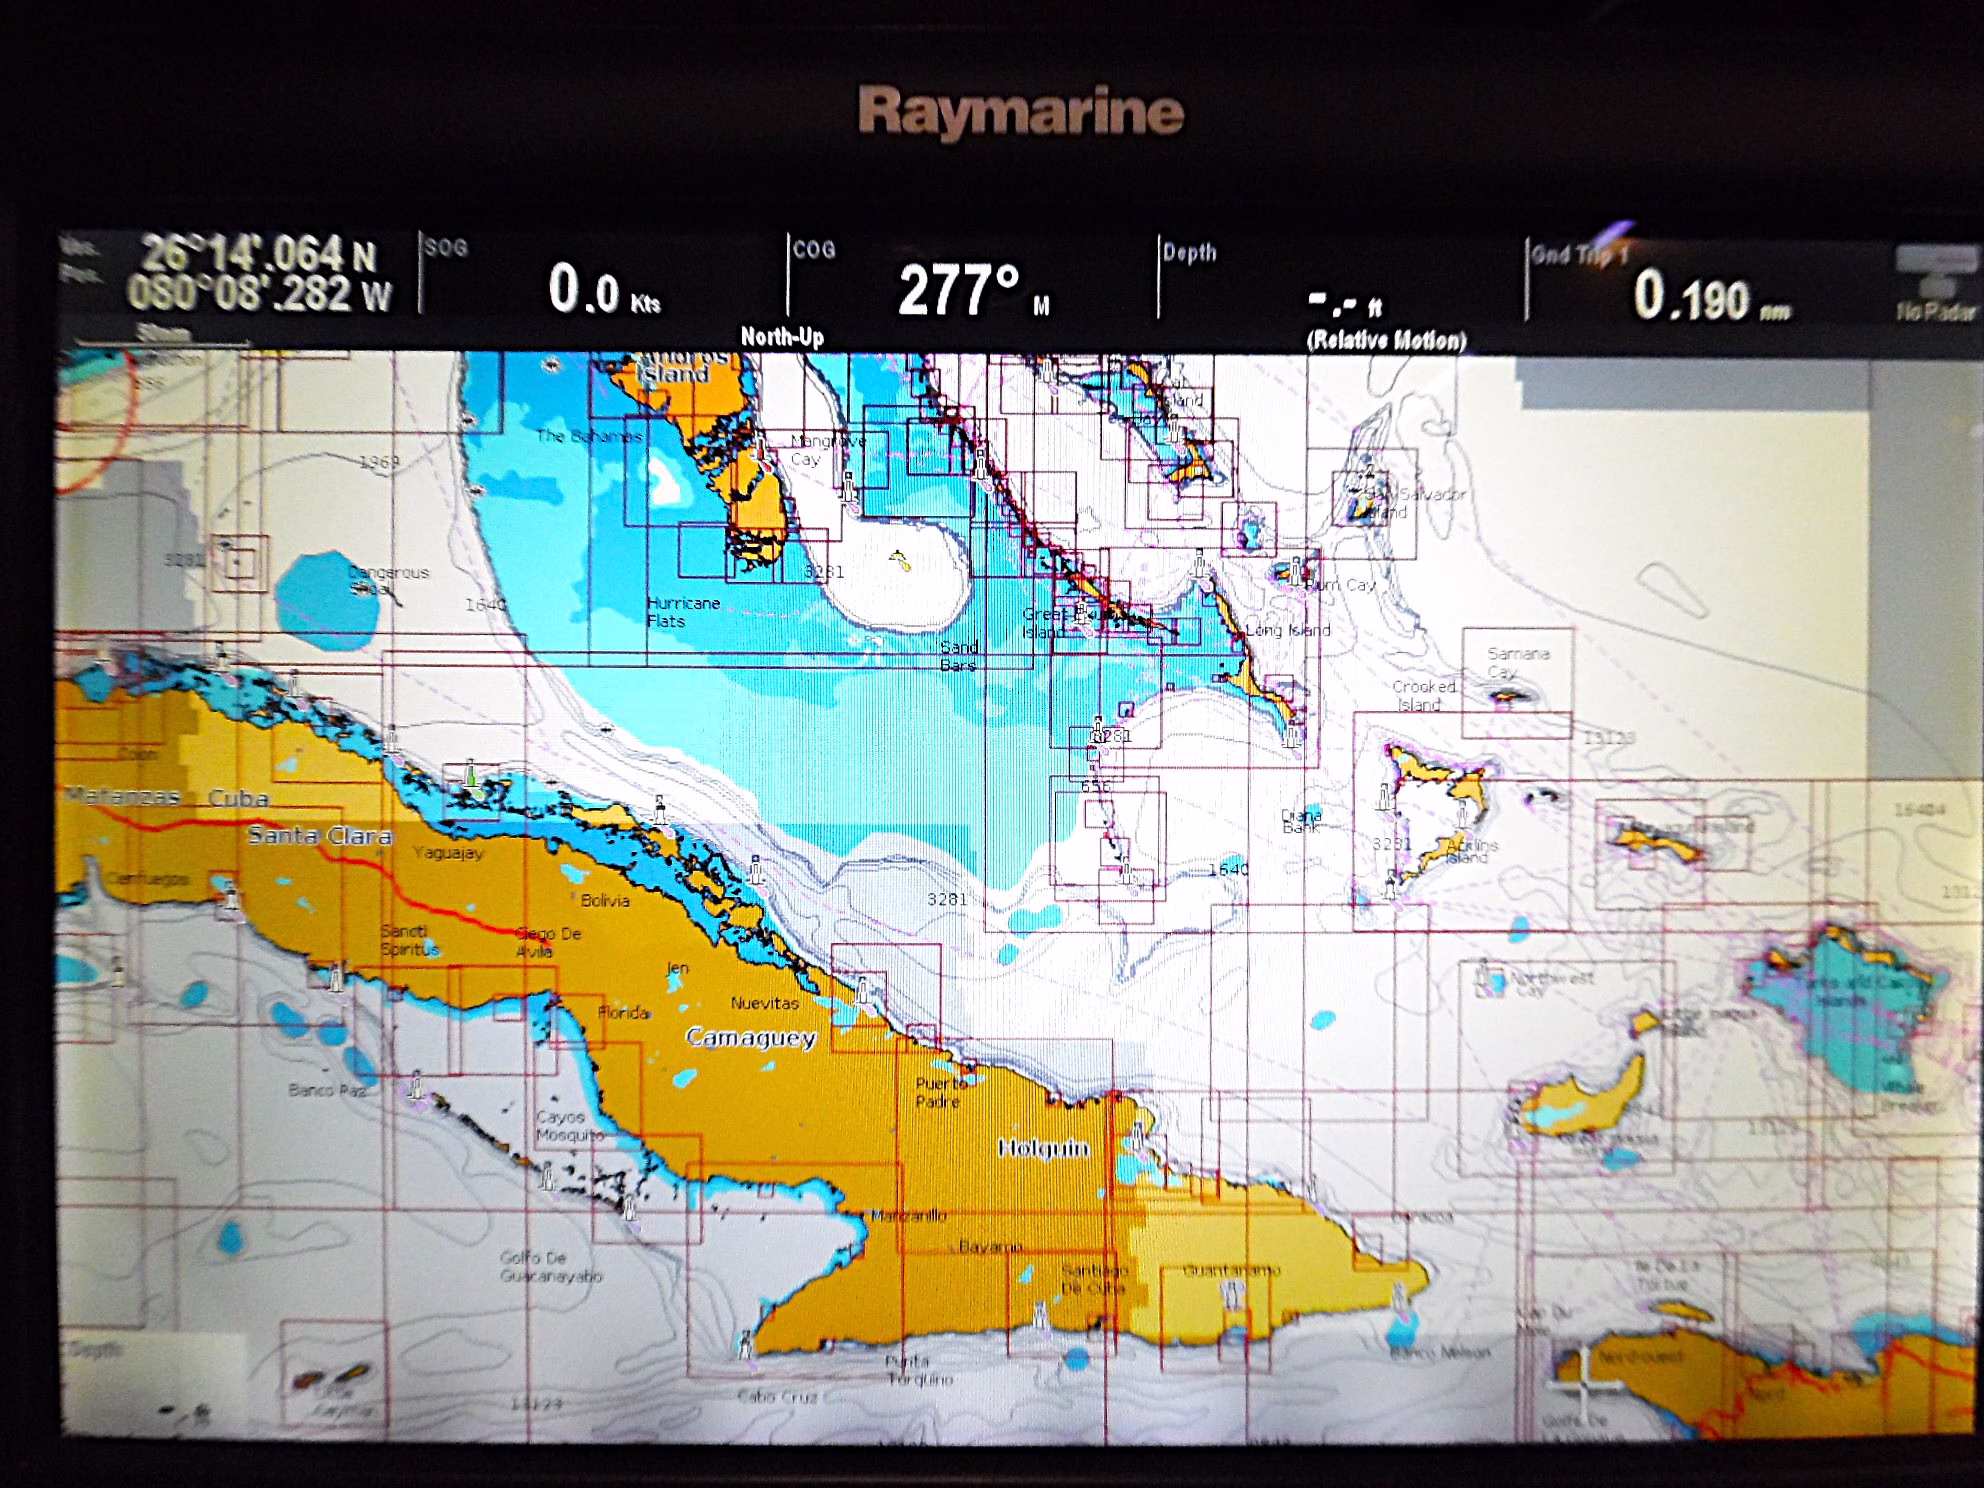1984x1488 pixels.
Task: Select the SOG 0.0 Kts data cell
Action: click(603, 277)
